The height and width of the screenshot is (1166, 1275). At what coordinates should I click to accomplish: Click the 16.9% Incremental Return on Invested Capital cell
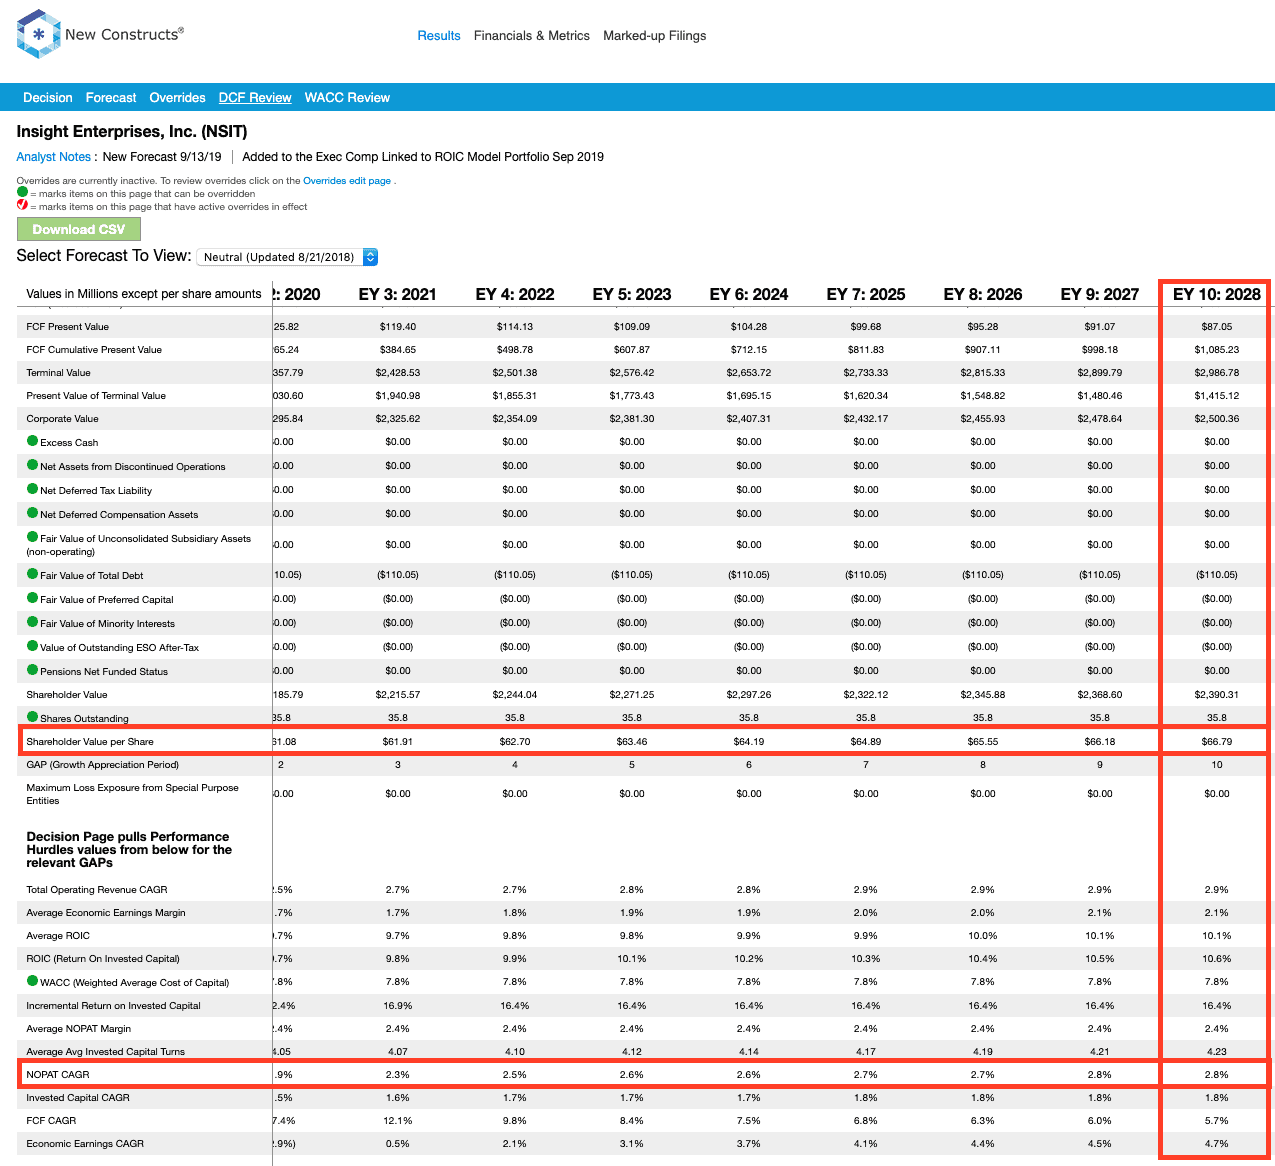coord(398,1006)
